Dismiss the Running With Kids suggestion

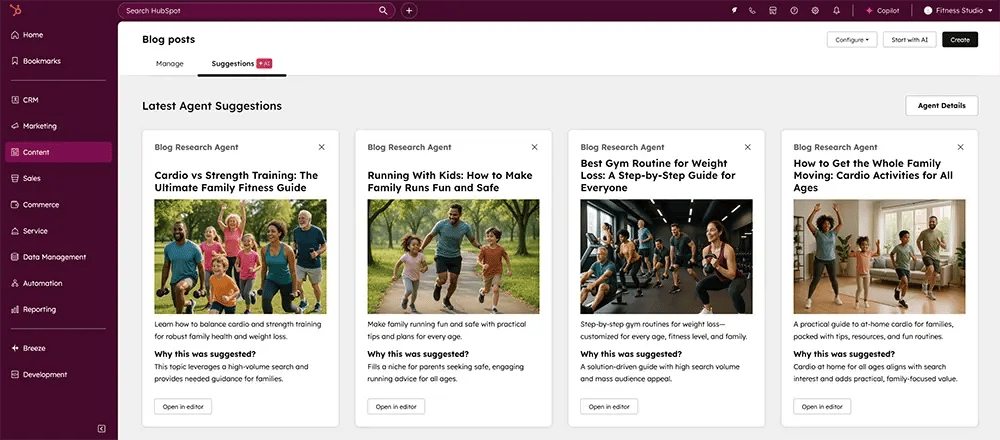(534, 147)
